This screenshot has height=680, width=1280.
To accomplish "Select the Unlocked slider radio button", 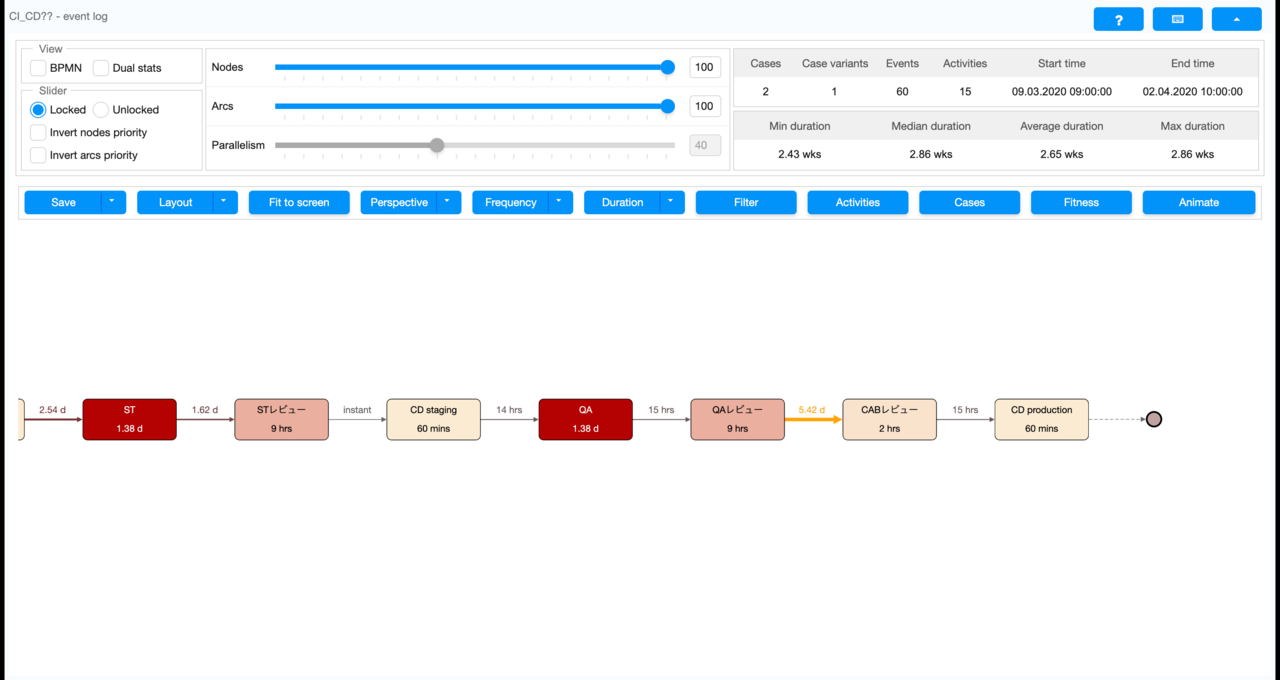I will [101, 110].
